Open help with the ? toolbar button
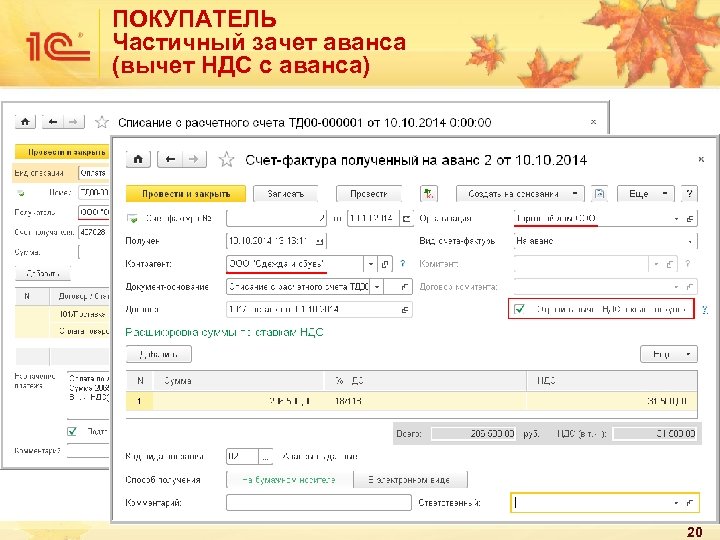720x540 pixels. (689, 194)
